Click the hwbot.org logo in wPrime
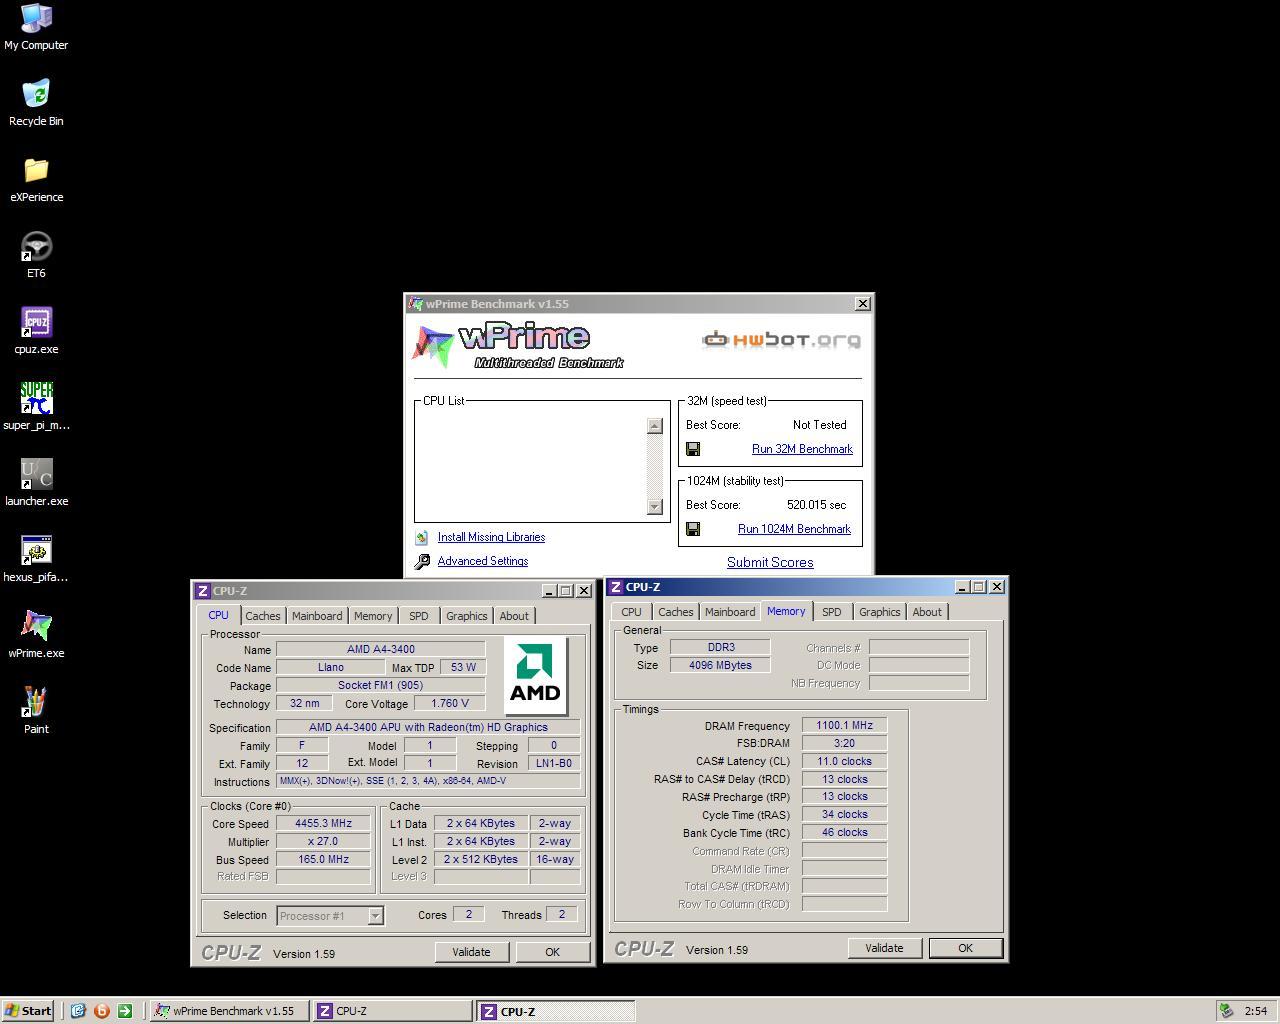The image size is (1280, 1024). coord(781,340)
